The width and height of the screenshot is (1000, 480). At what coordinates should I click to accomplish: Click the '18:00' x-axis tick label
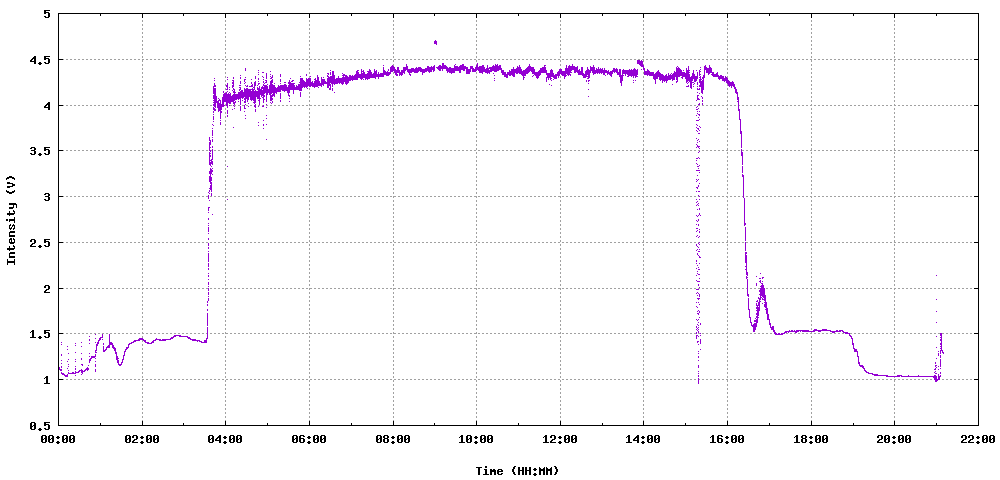click(811, 439)
